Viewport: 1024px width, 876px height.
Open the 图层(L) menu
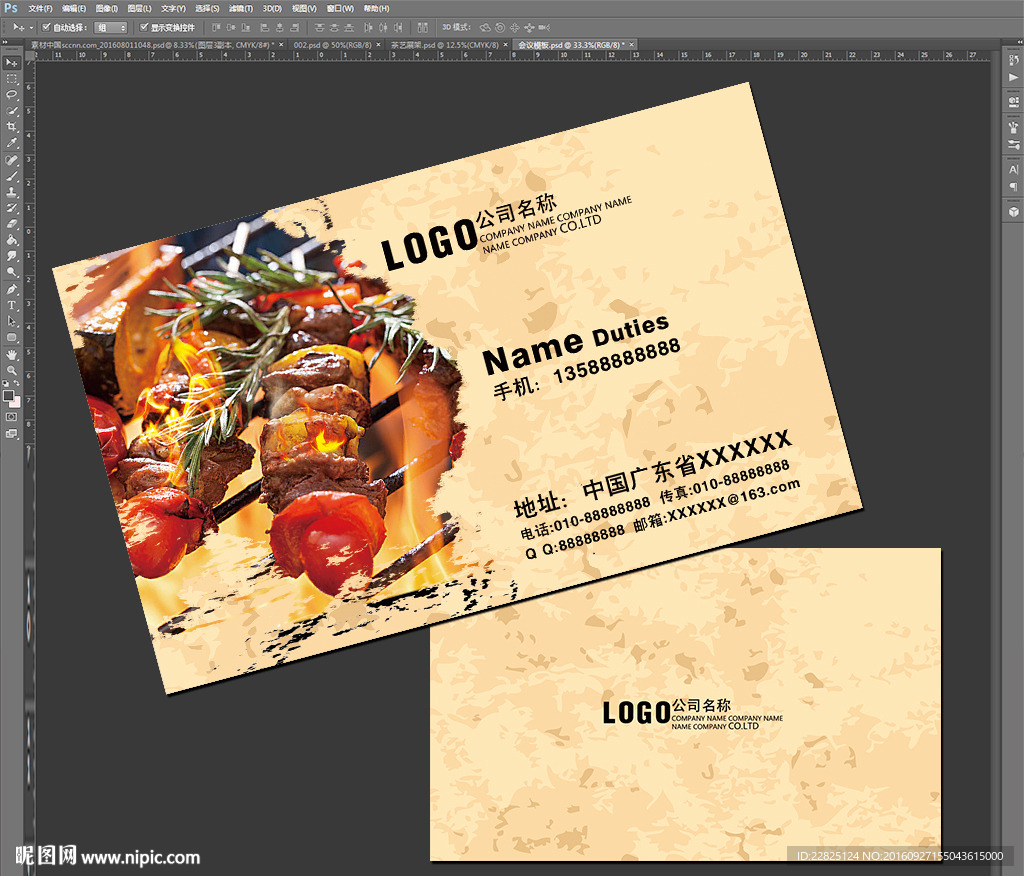pos(139,8)
